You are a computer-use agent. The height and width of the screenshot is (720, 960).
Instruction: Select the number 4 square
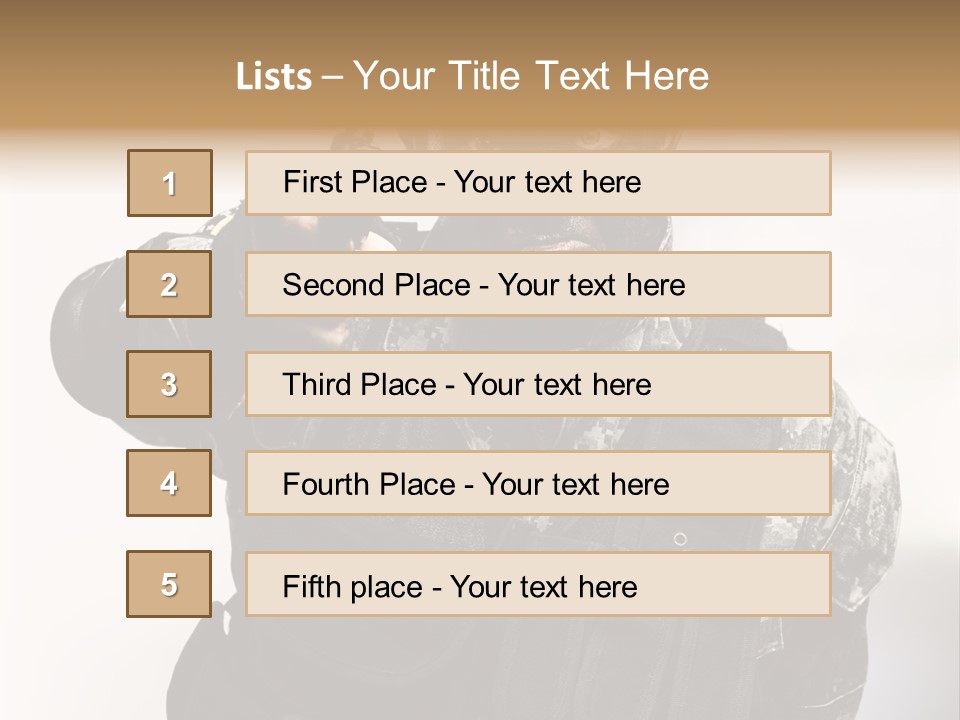[169, 483]
